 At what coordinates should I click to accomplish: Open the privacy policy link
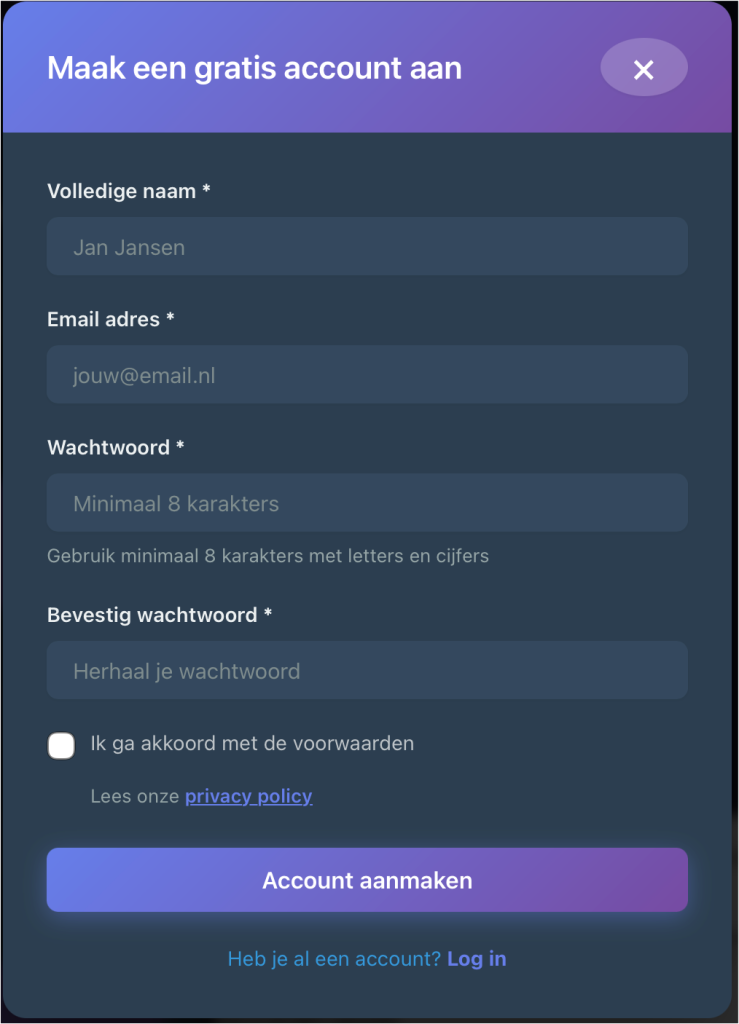coord(248,797)
